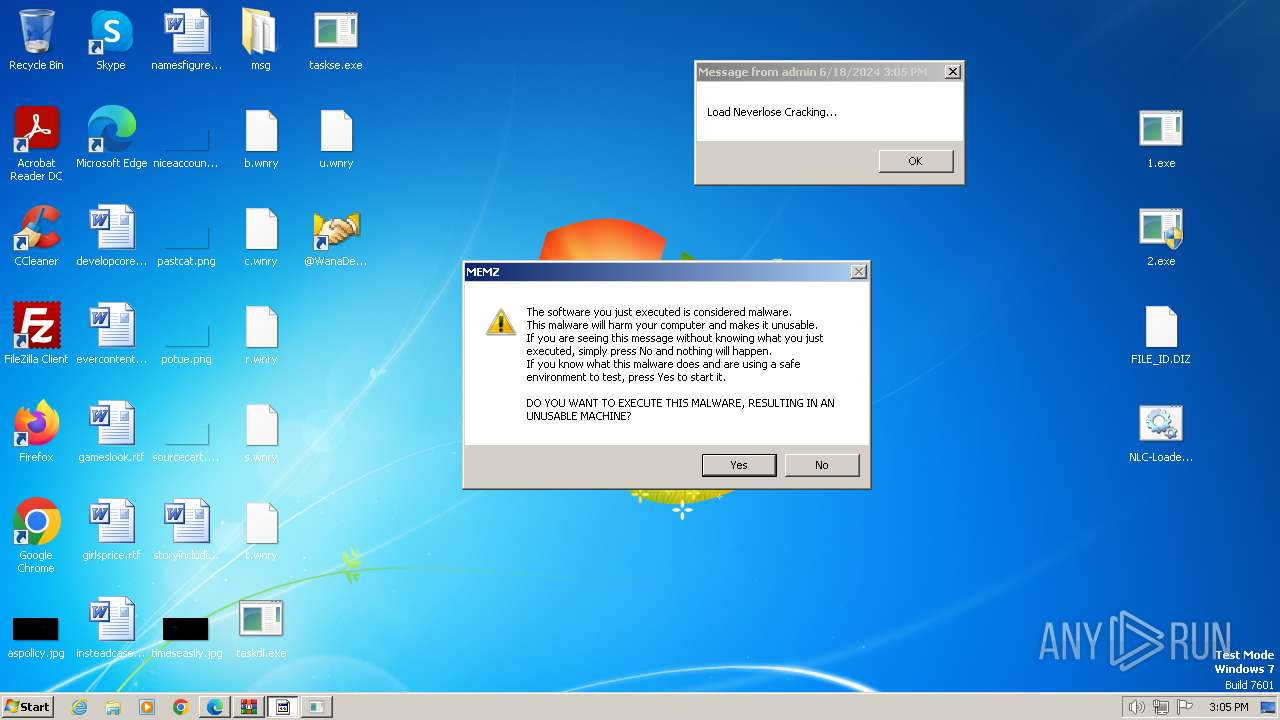Open the Start menu
The width and height of the screenshot is (1280, 720).
28,707
